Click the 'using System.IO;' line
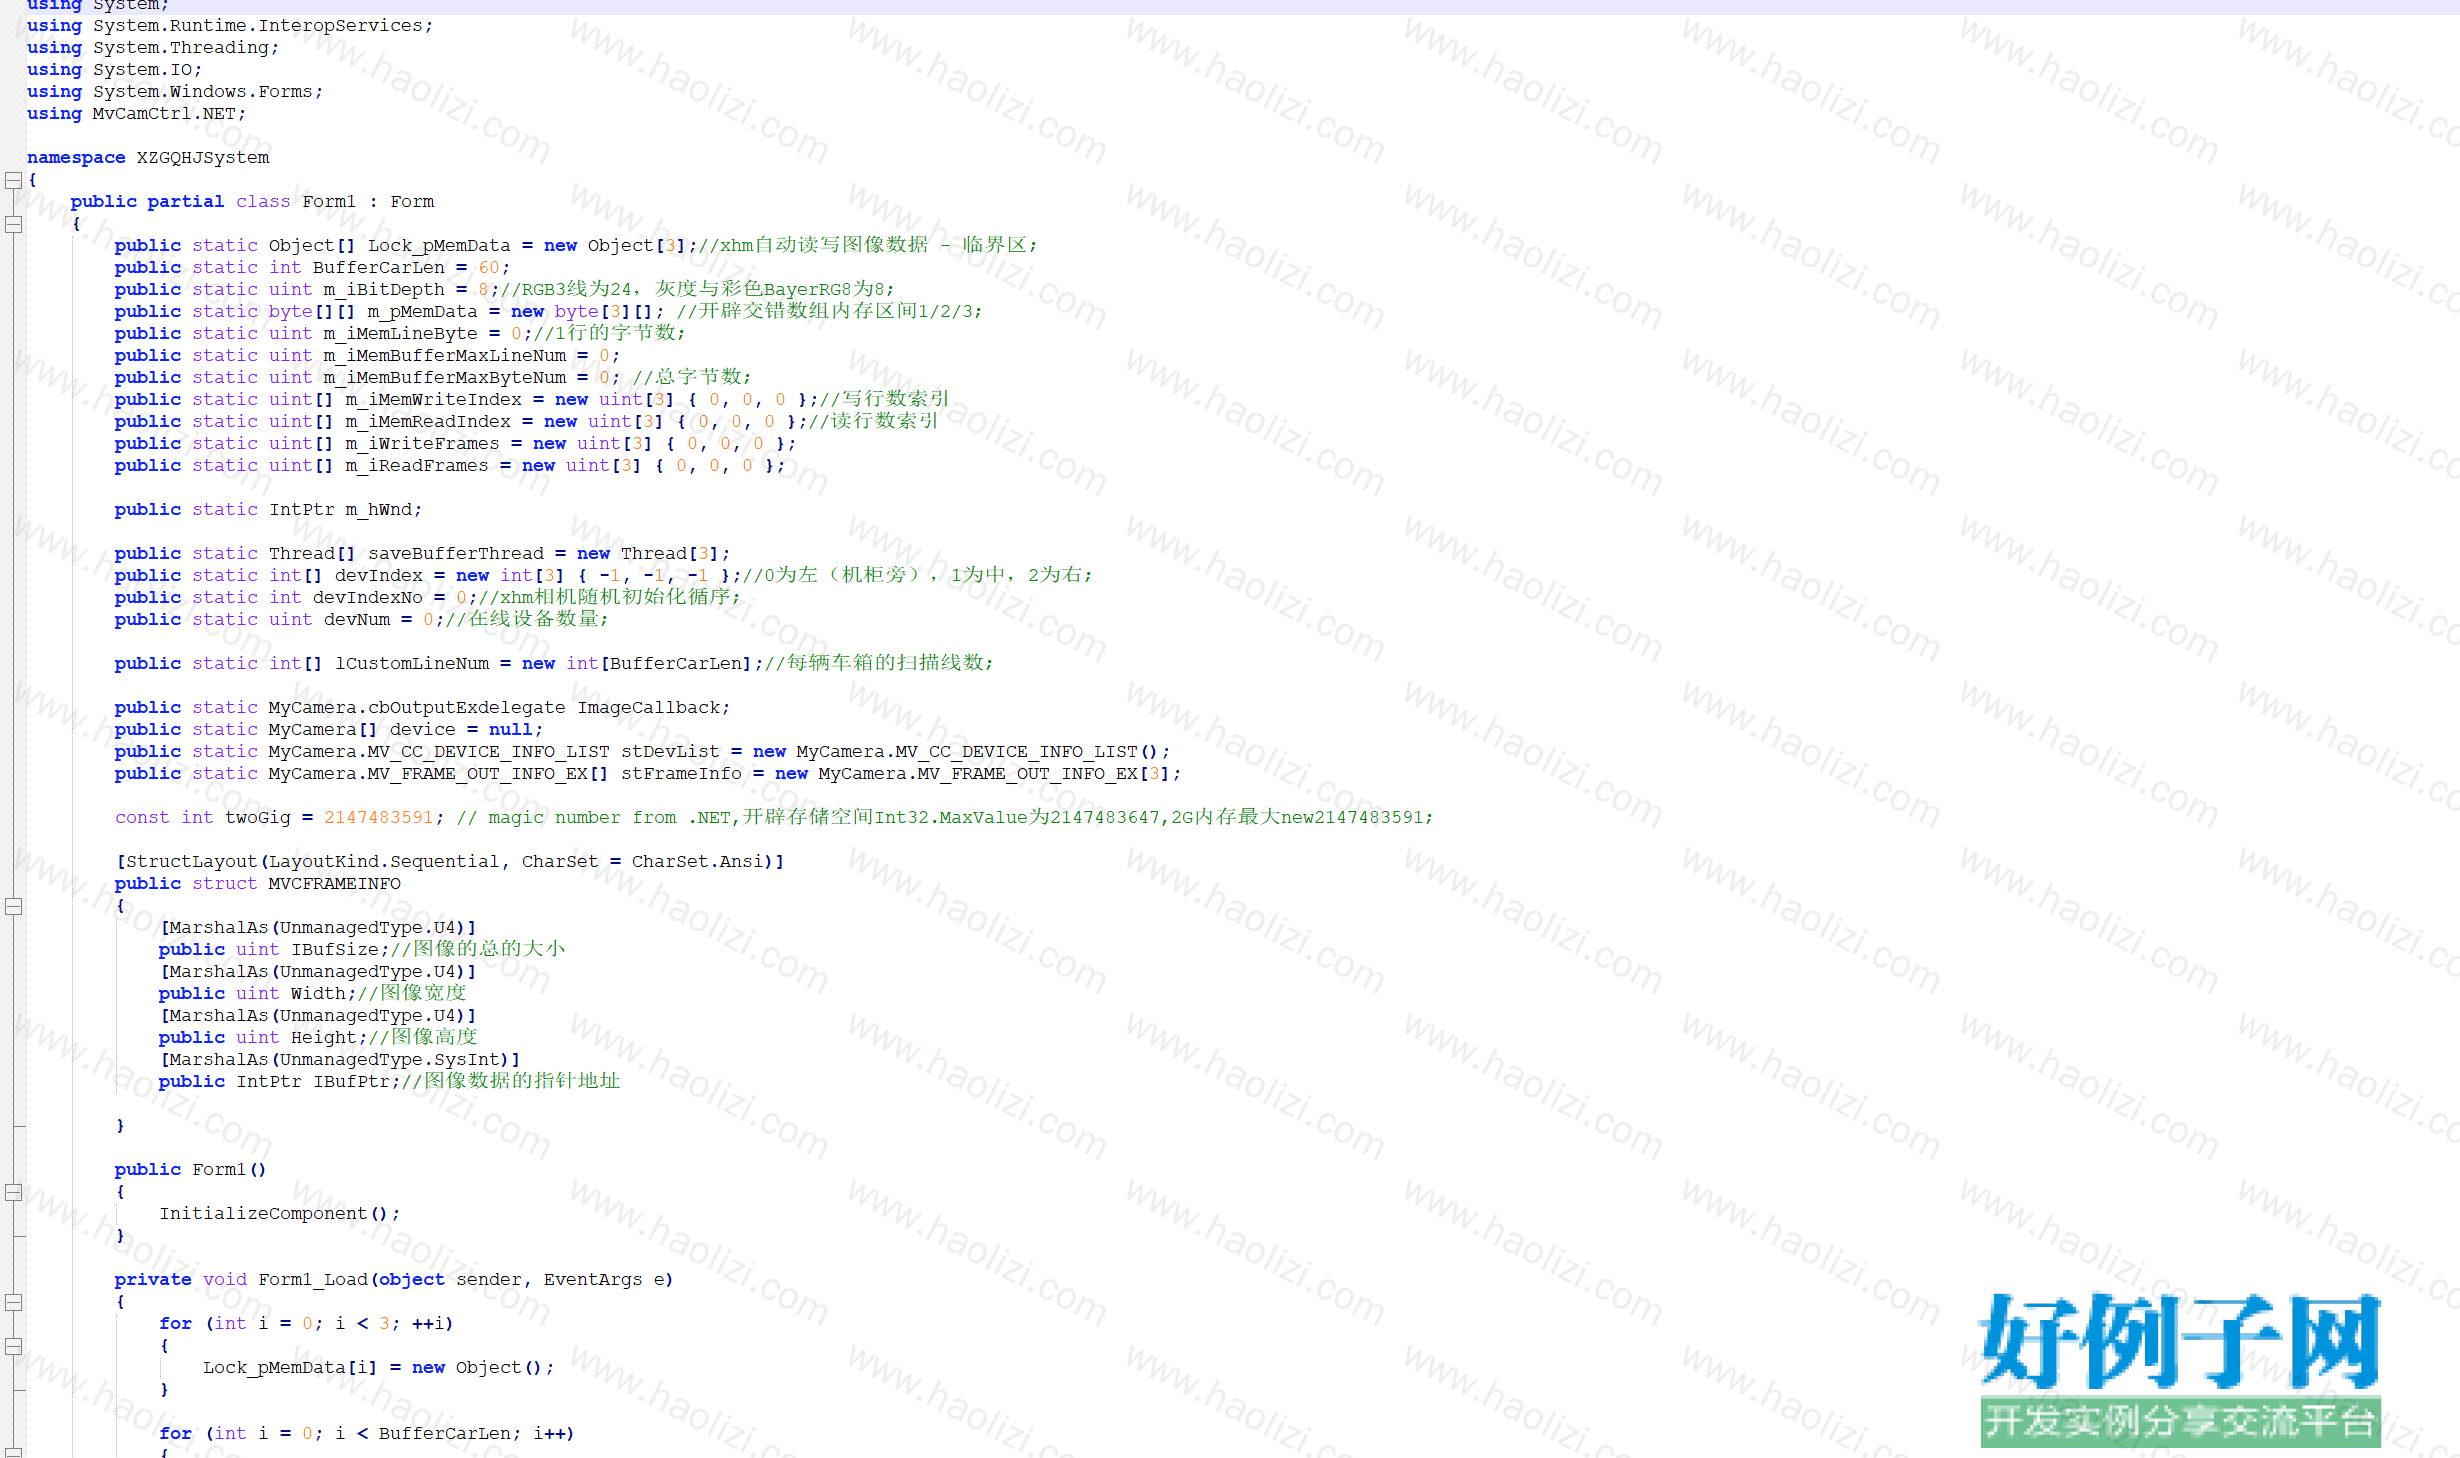This screenshot has width=2460, height=1458. pyautogui.click(x=114, y=70)
